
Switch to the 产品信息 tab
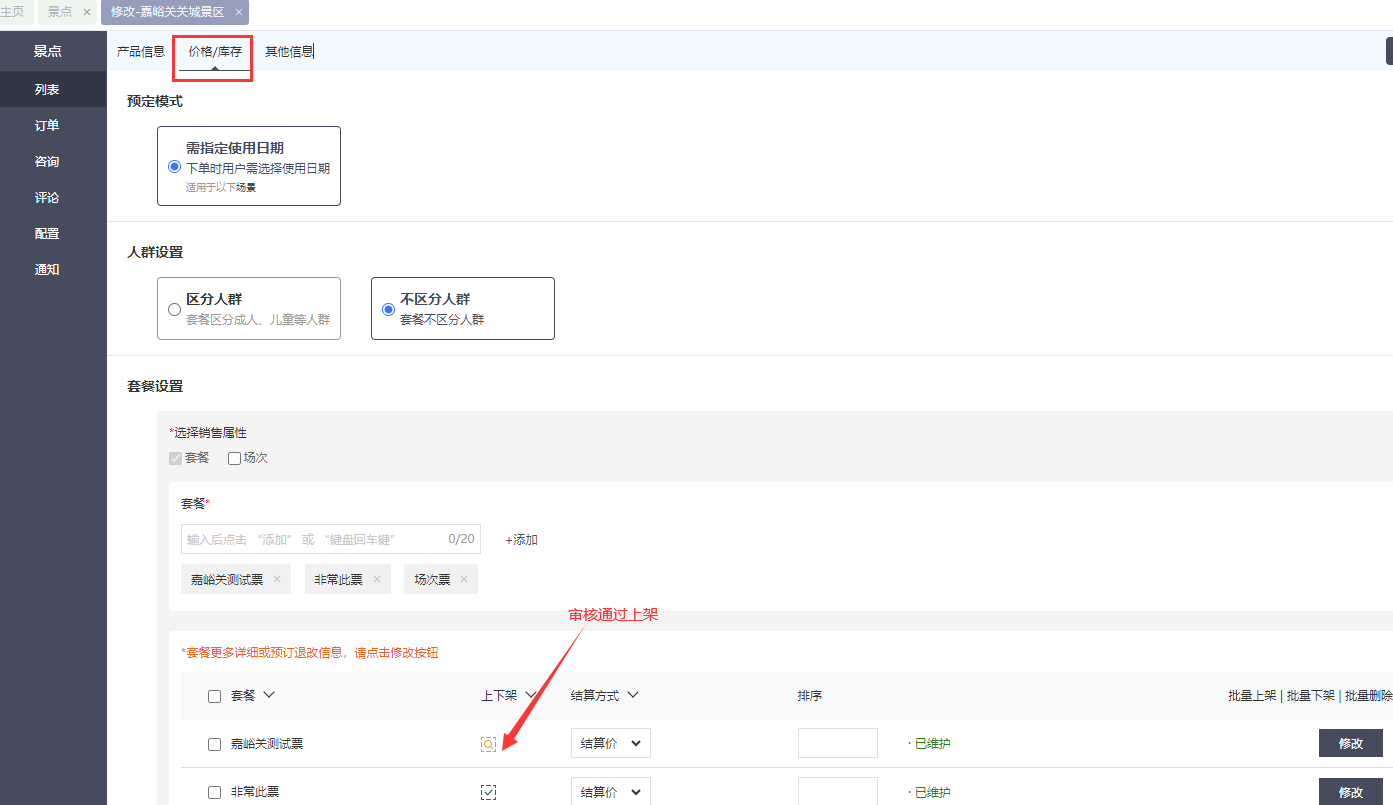point(141,51)
